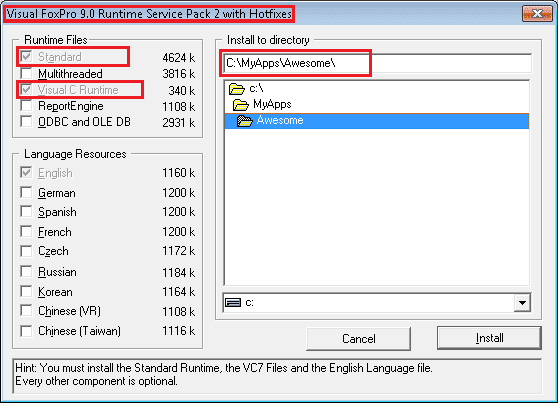Click the Cancel button
The width and height of the screenshot is (558, 403).
click(358, 339)
